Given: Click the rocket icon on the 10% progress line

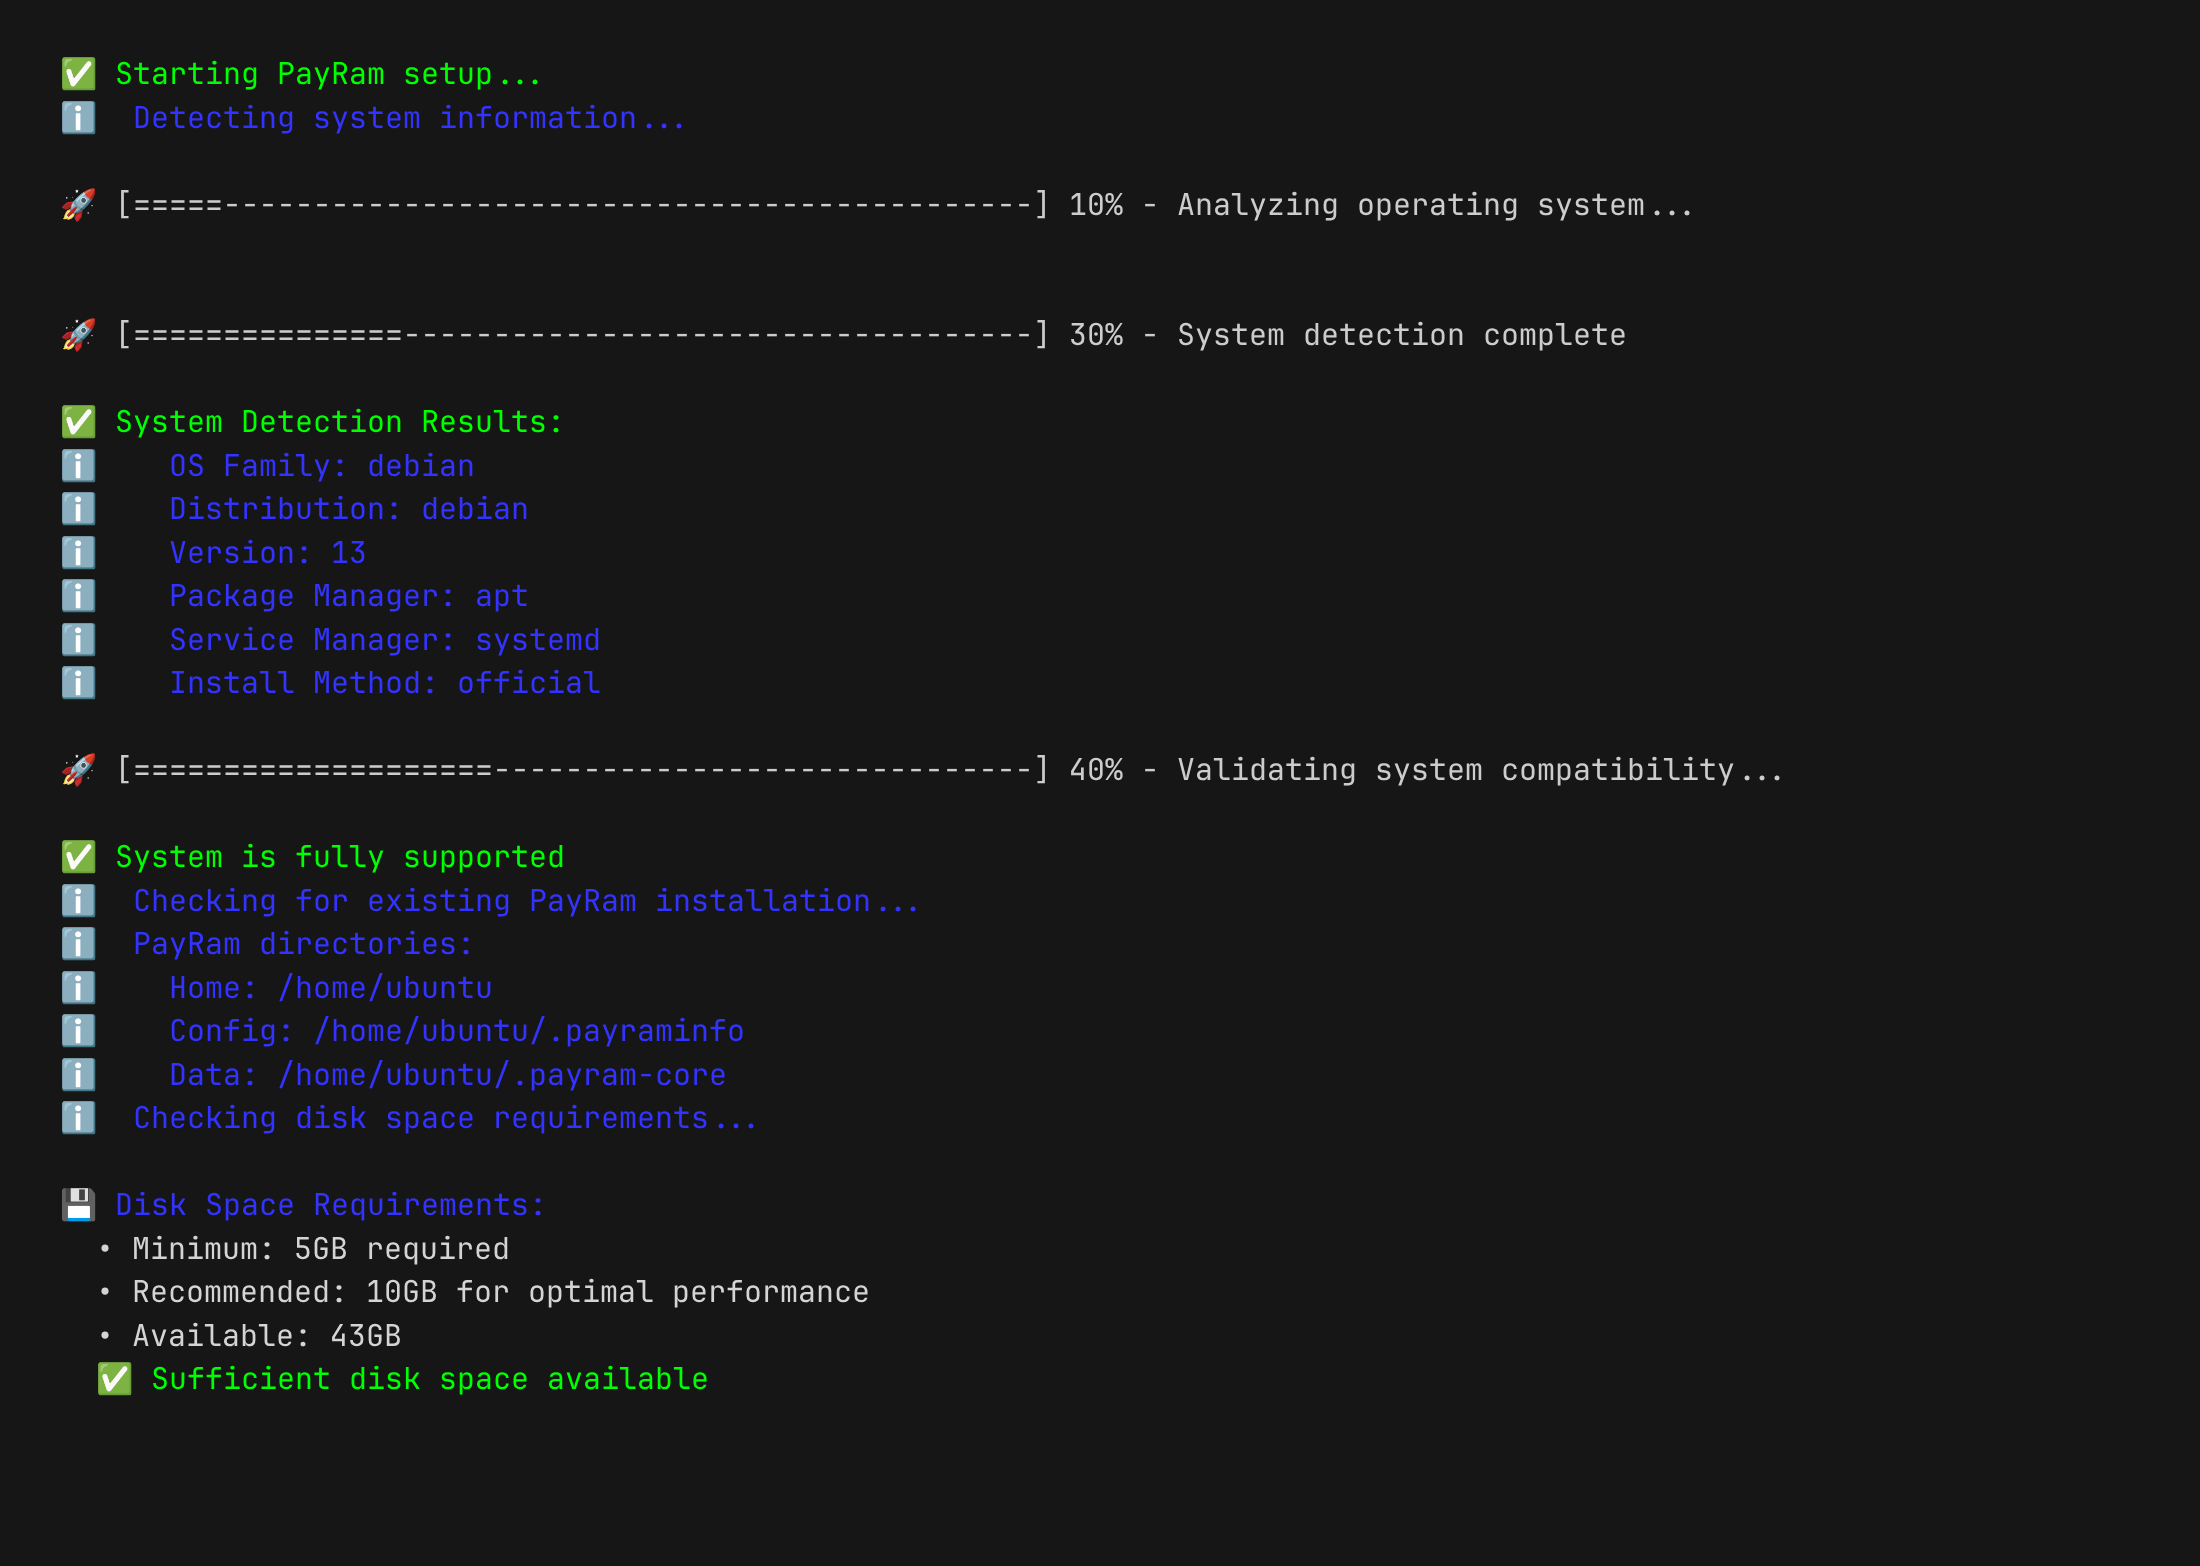Looking at the screenshot, I should click(x=79, y=205).
